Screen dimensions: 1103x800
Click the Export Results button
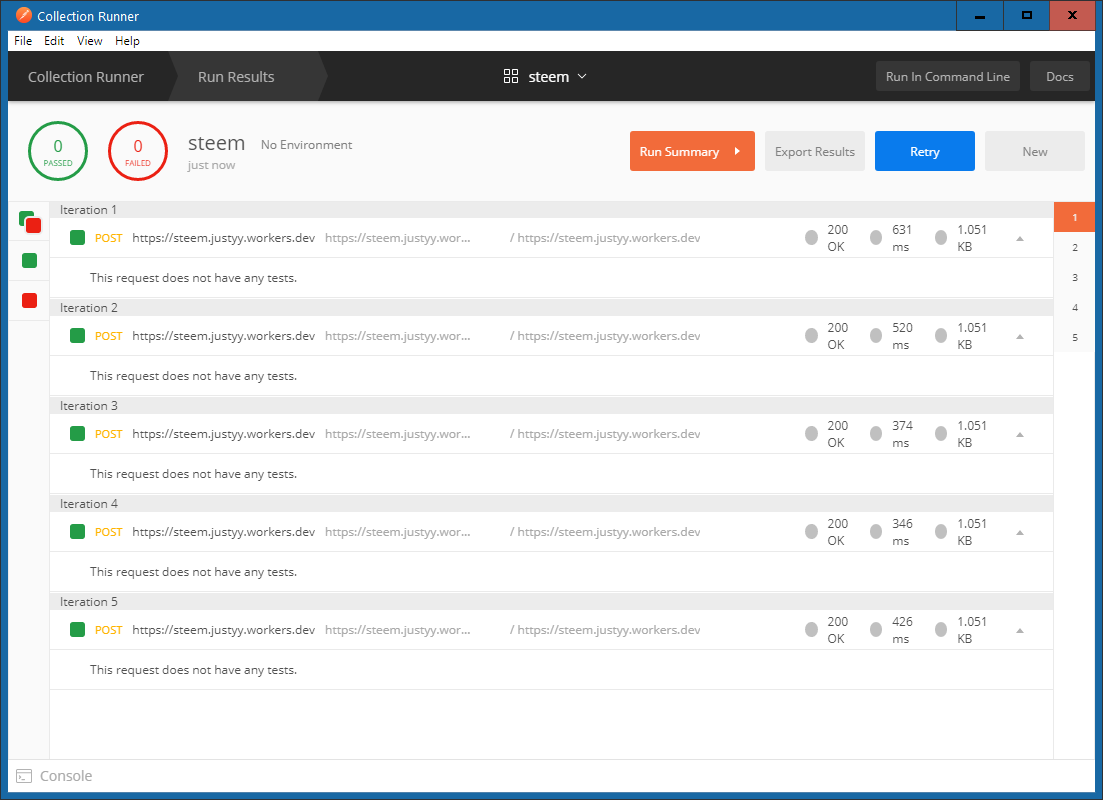[815, 151]
